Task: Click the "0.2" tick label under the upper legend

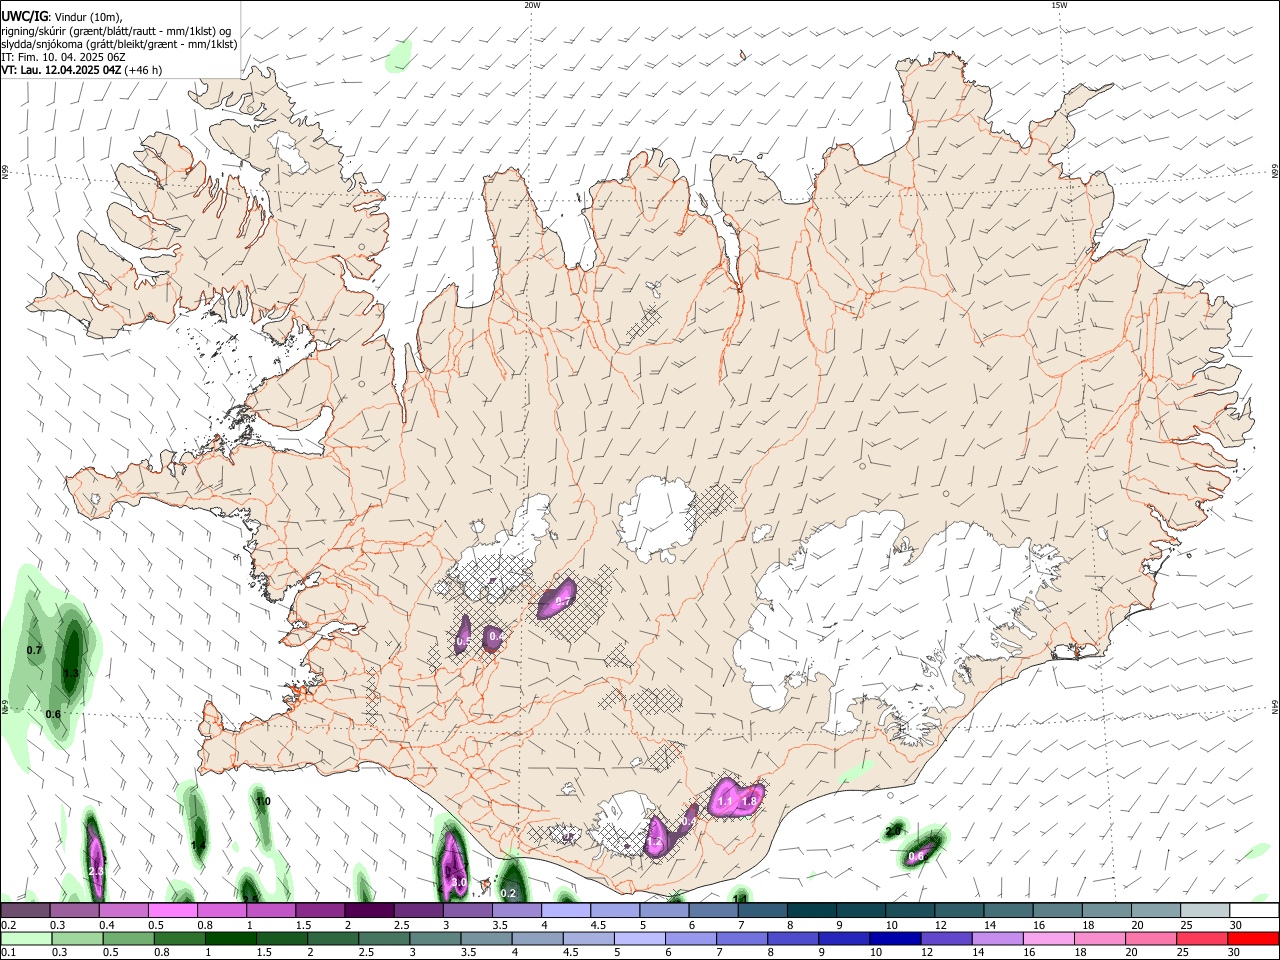Action: [8, 925]
